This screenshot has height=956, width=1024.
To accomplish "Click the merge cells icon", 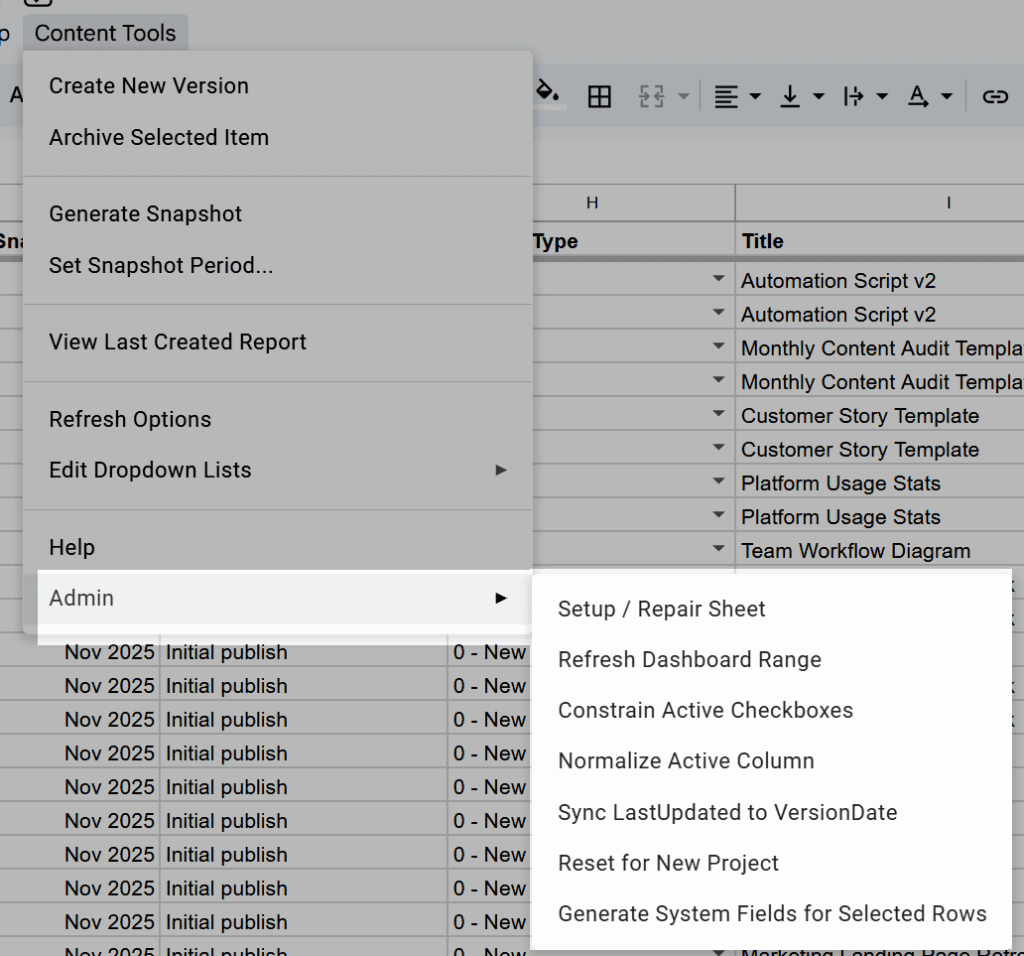I will click(x=652, y=97).
